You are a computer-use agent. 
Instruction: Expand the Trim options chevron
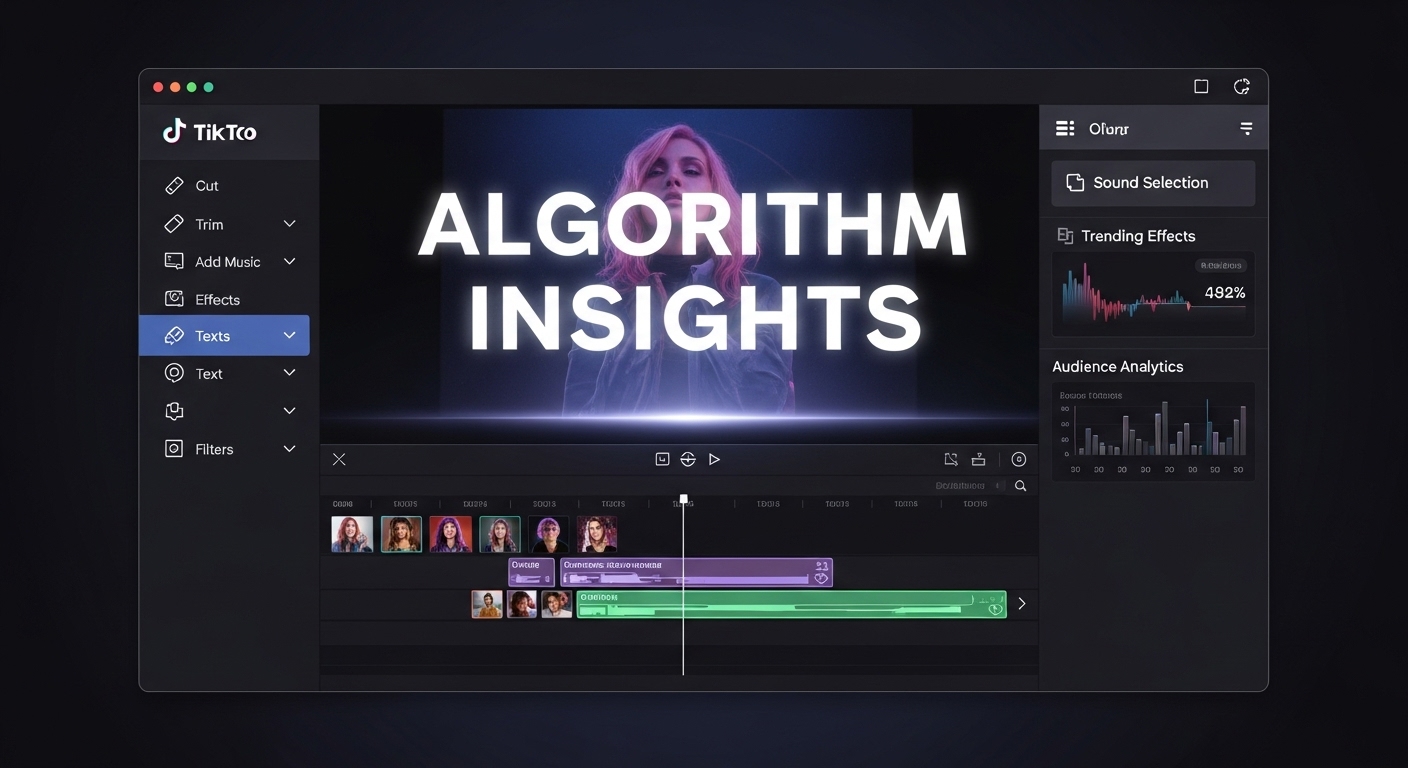tap(289, 224)
